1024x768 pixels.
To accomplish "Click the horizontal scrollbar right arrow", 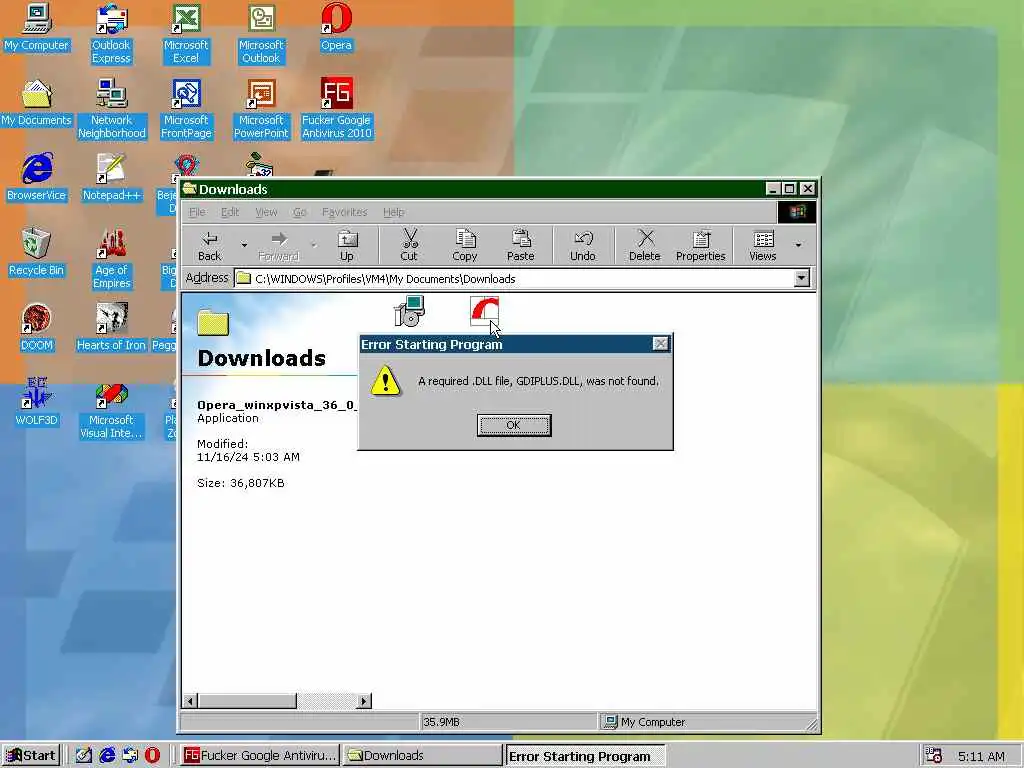I will click(x=364, y=701).
